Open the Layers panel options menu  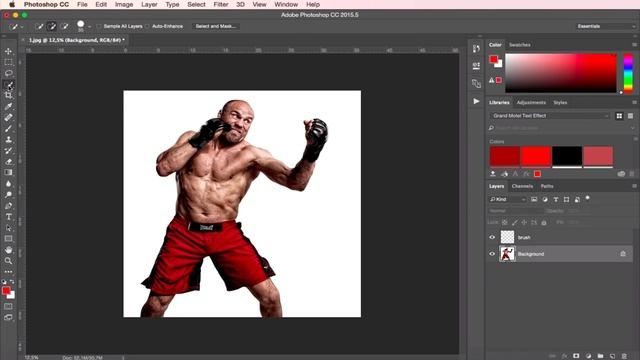tap(634, 186)
